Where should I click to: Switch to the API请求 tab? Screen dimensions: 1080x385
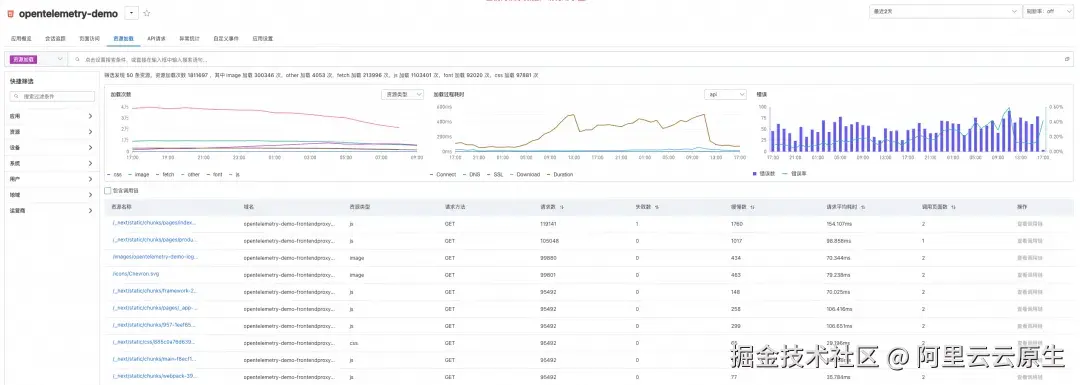(156, 39)
